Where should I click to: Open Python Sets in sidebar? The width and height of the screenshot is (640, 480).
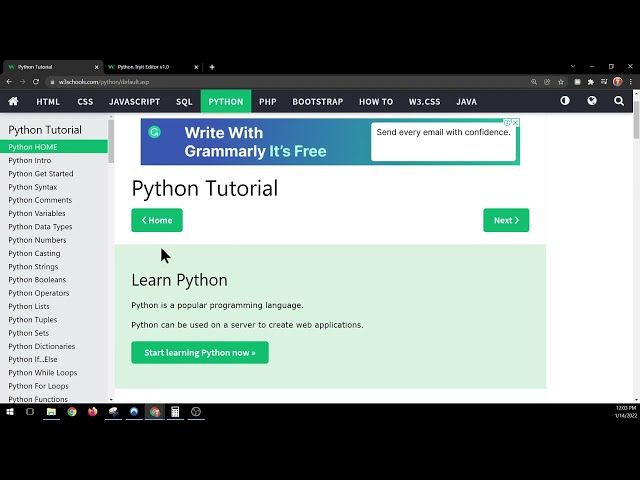point(29,333)
